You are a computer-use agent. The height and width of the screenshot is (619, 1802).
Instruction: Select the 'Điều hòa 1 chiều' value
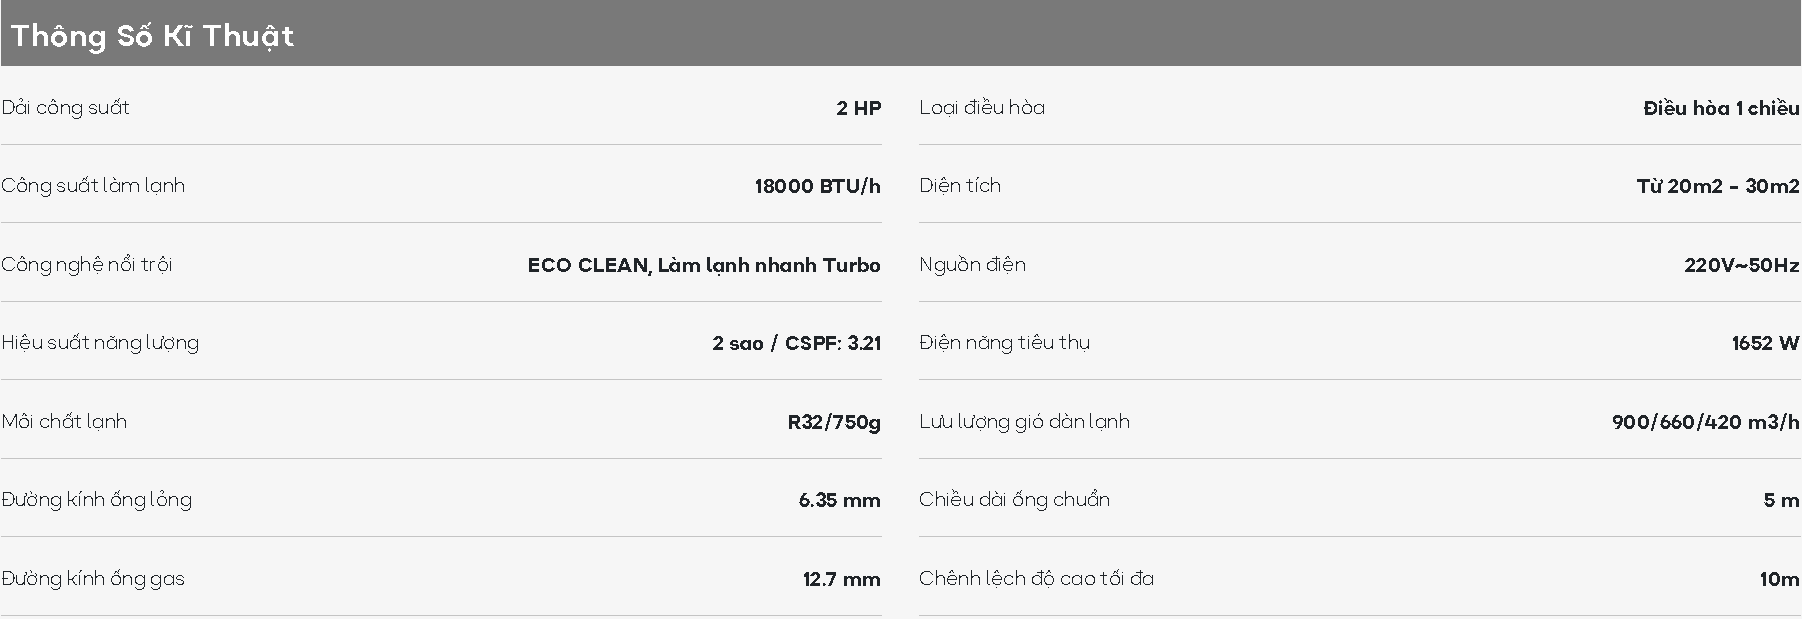(x=1720, y=108)
